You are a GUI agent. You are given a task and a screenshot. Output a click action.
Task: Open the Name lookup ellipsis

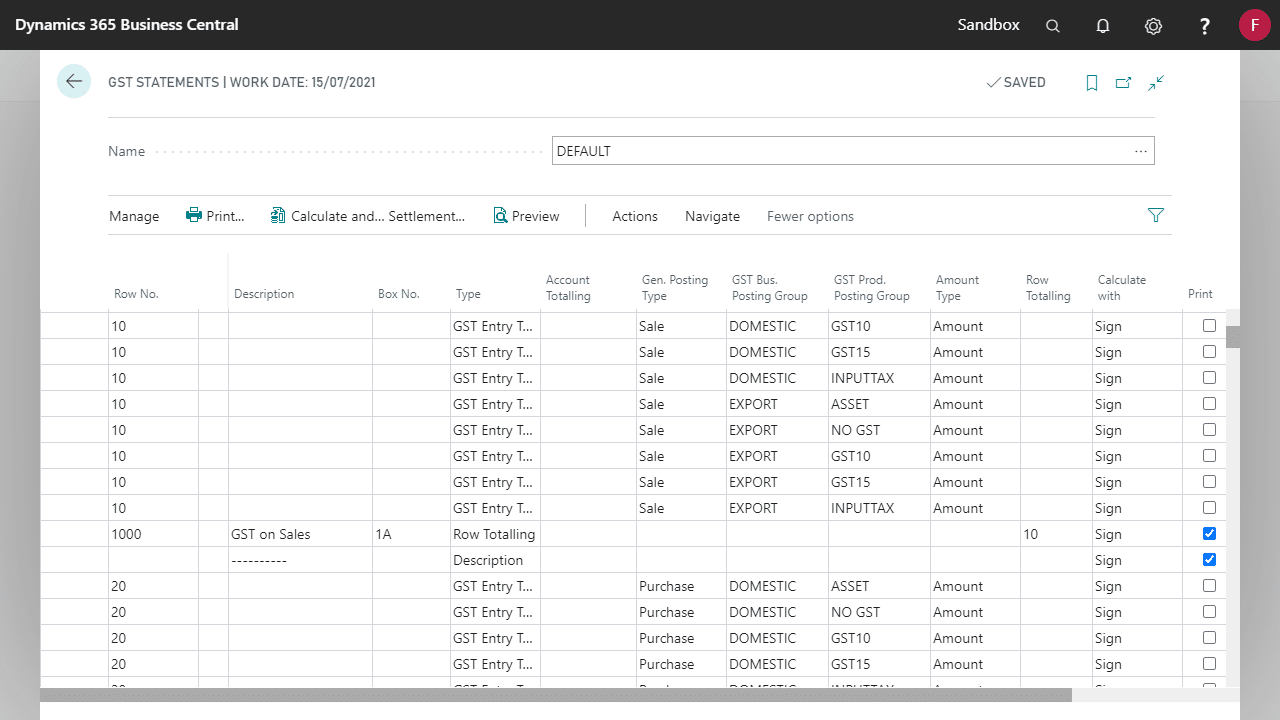(1140, 151)
